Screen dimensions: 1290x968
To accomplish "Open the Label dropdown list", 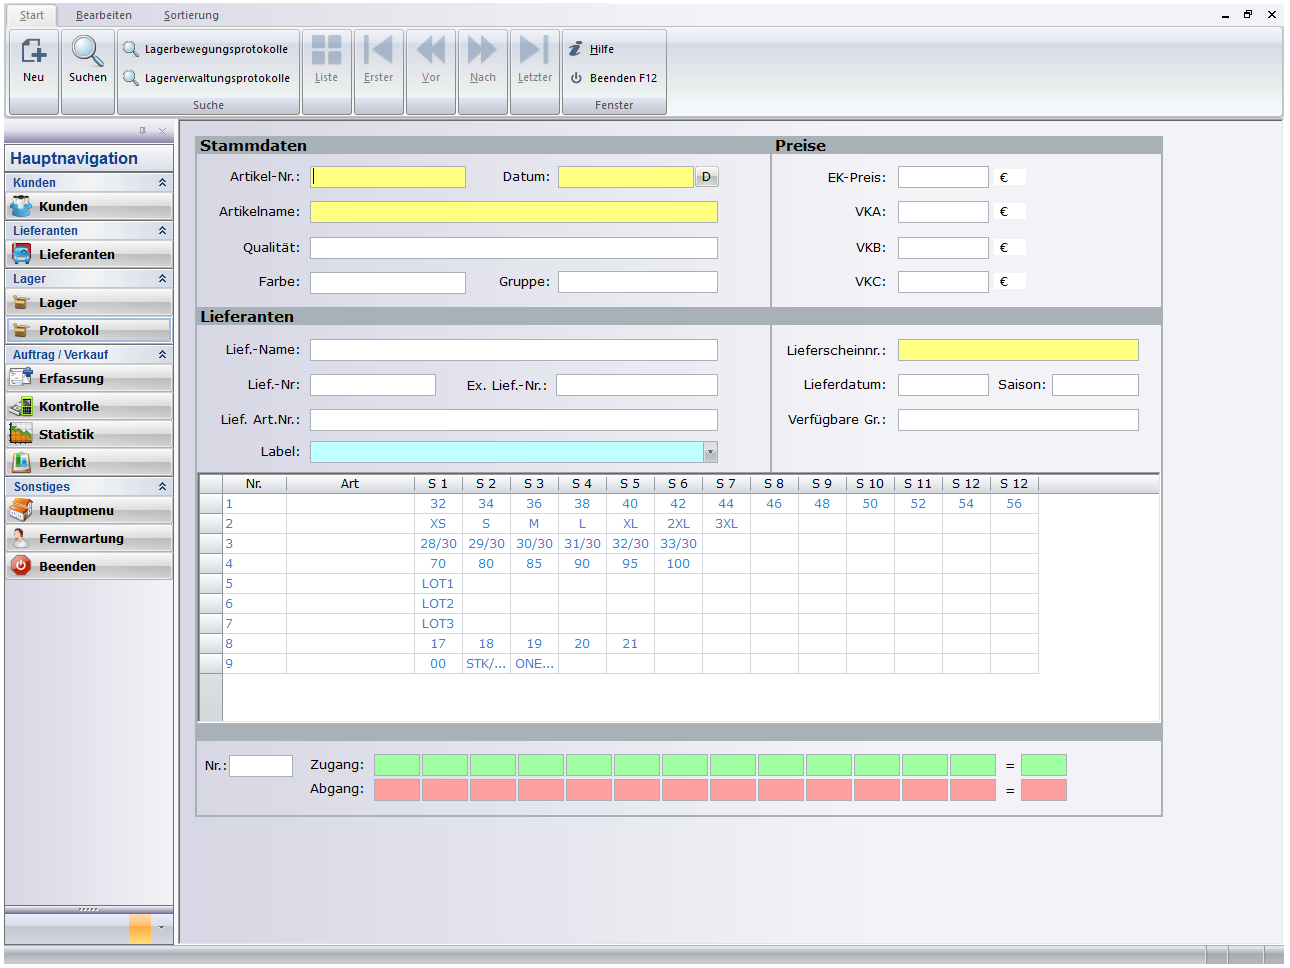I will 710,452.
